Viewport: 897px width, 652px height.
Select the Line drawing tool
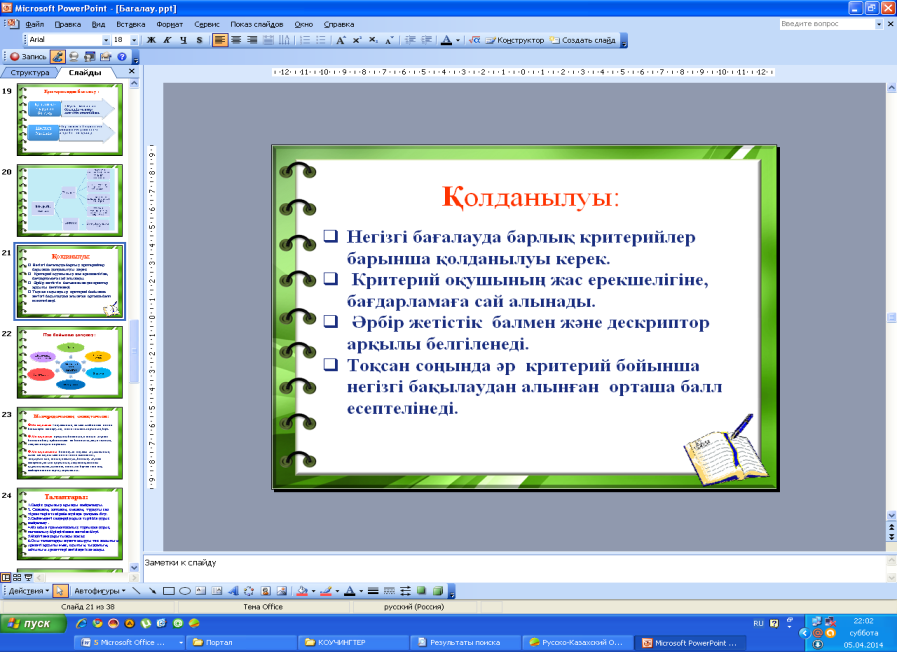[x=136, y=591]
